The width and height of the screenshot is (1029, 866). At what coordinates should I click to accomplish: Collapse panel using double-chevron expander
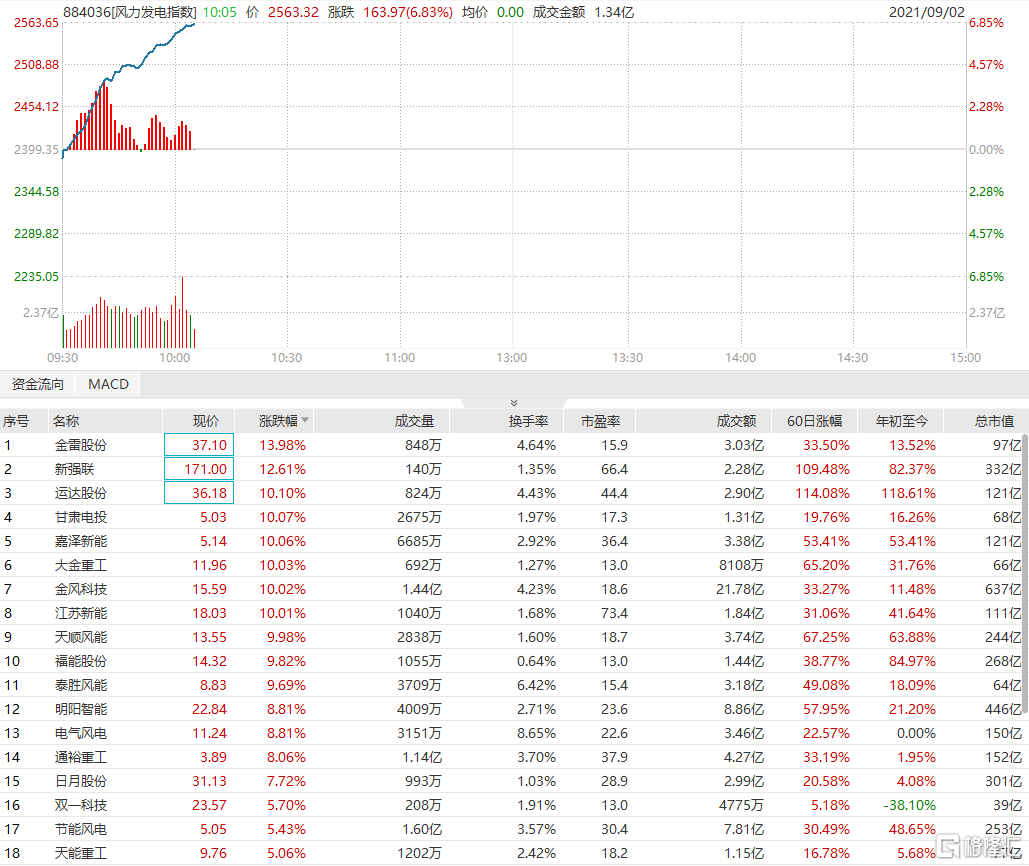[514, 403]
